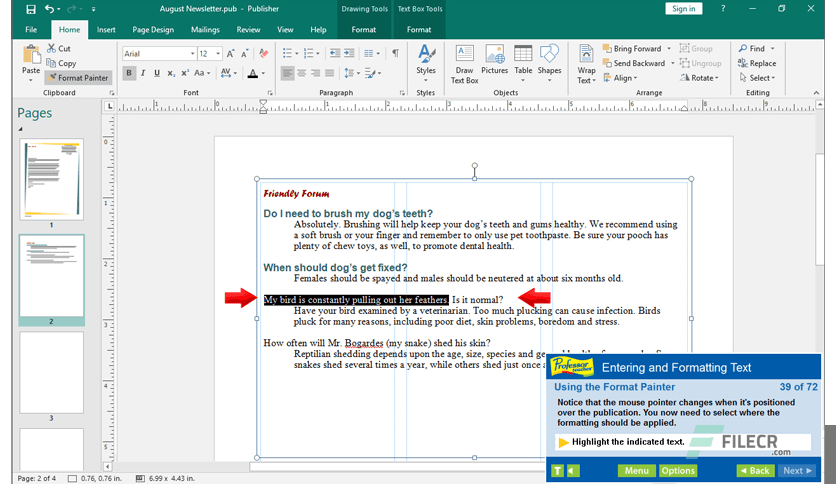
Task: Open tutorial Options button
Action: point(678,471)
